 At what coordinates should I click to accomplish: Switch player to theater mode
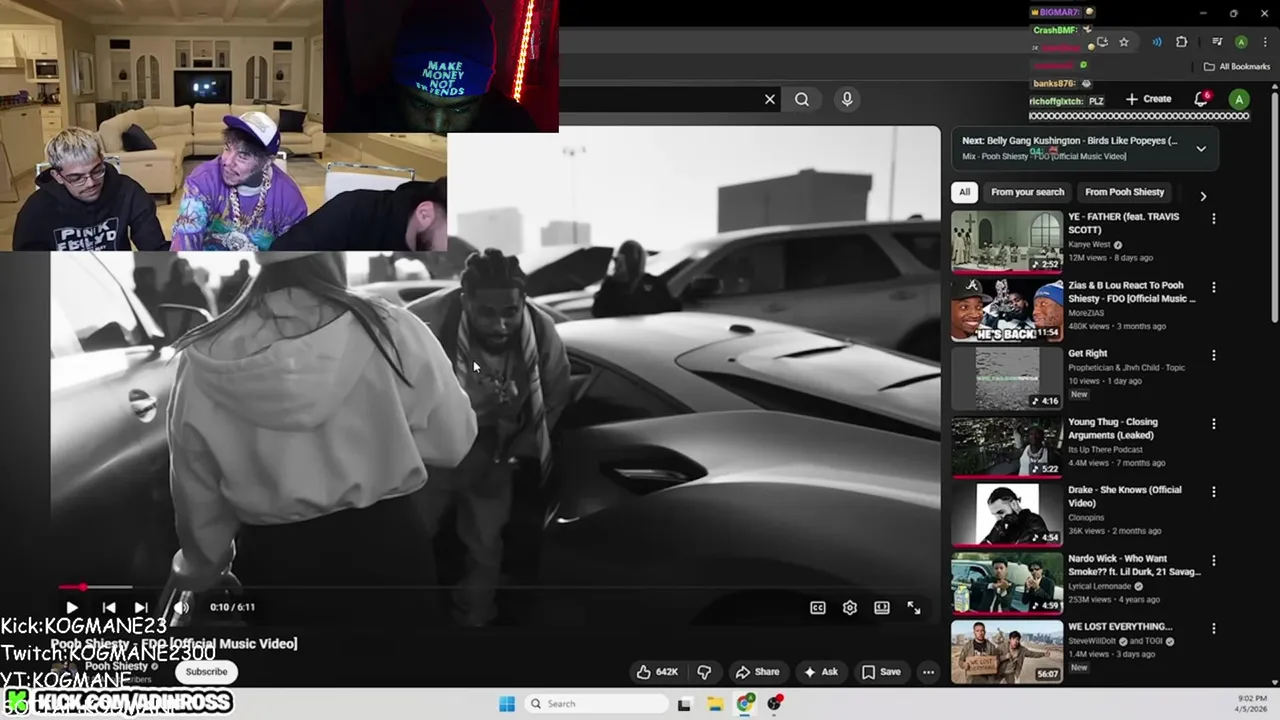tap(882, 607)
